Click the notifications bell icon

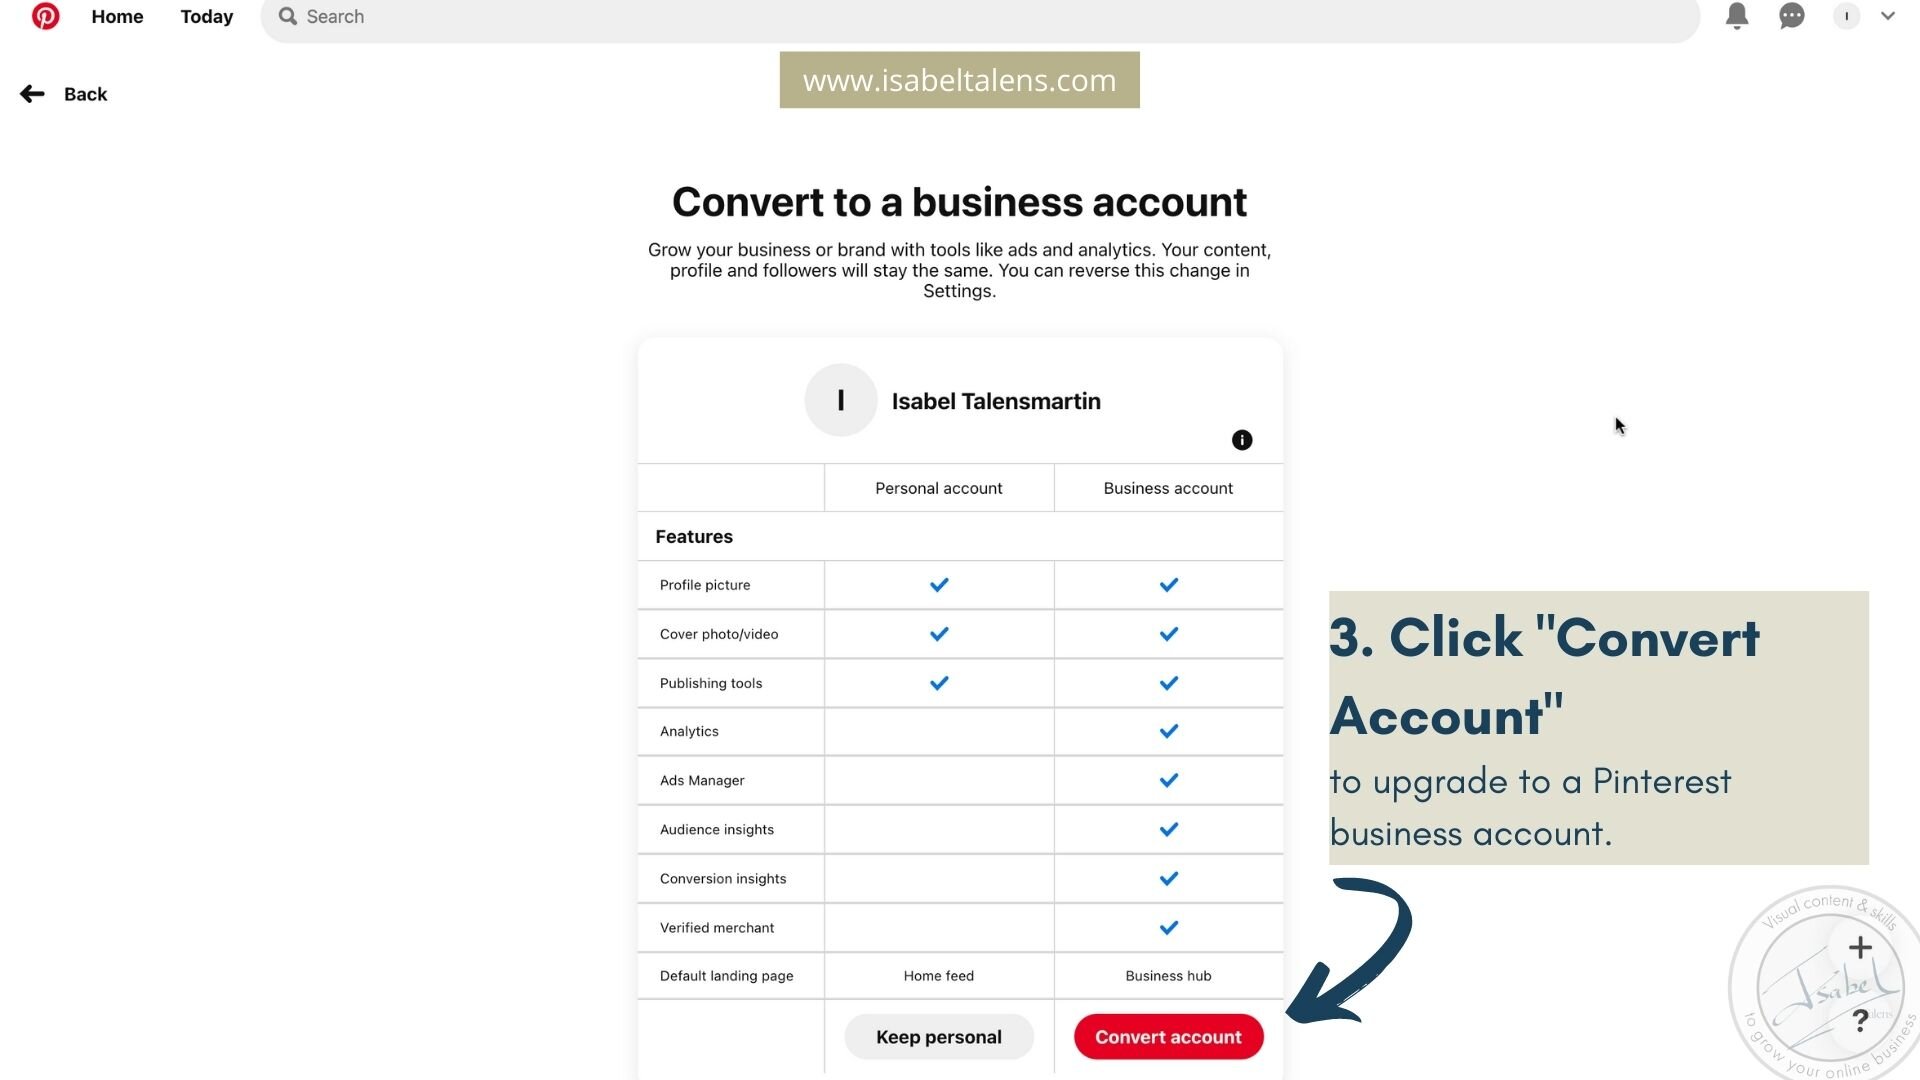point(1737,16)
